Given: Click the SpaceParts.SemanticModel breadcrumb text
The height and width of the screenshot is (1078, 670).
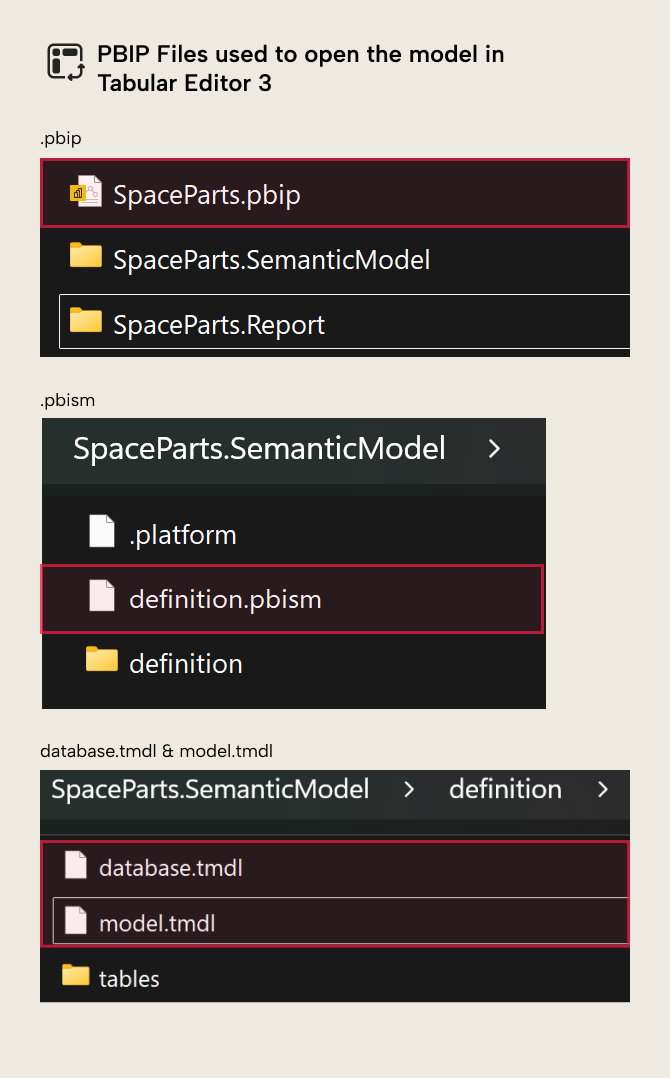Looking at the screenshot, I should [210, 789].
